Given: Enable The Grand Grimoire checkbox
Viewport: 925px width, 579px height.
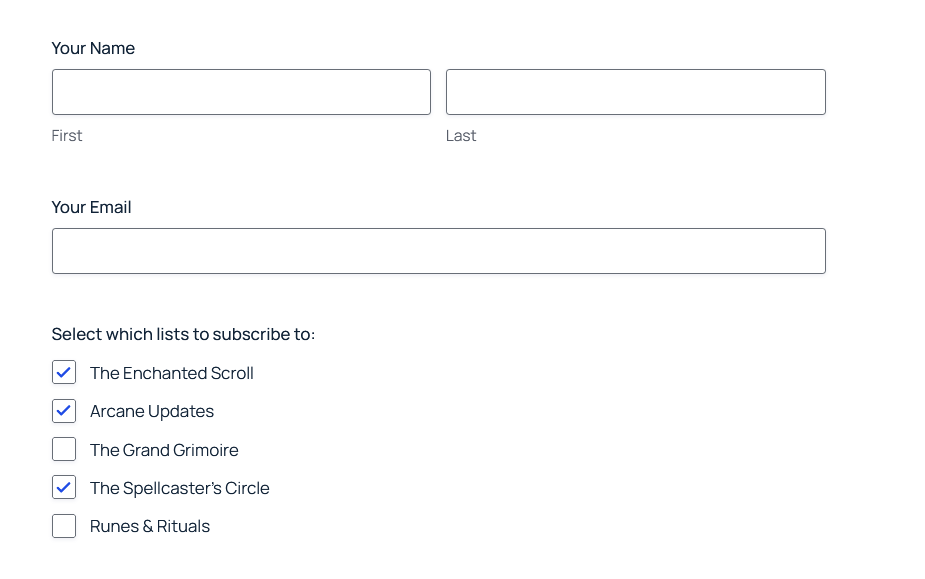Looking at the screenshot, I should click(x=64, y=449).
